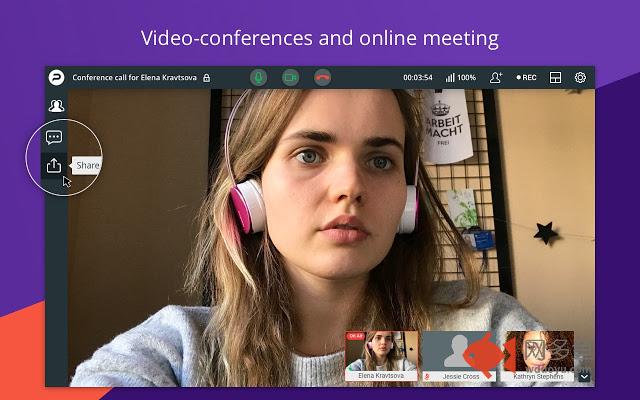This screenshot has height=400, width=640.
Task: Click the Share upload icon
Action: pyautogui.click(x=54, y=165)
